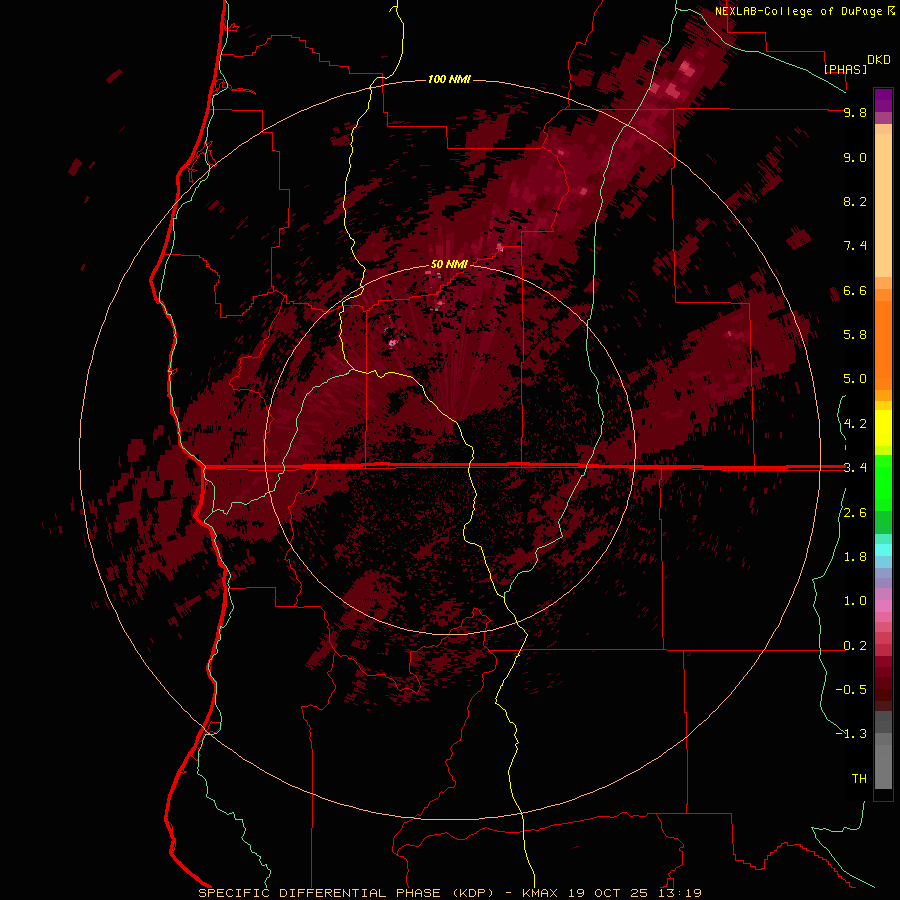The width and height of the screenshot is (900, 900).
Task: Click the 19 OCT 25 13:19 timestamp
Action: click(635, 893)
